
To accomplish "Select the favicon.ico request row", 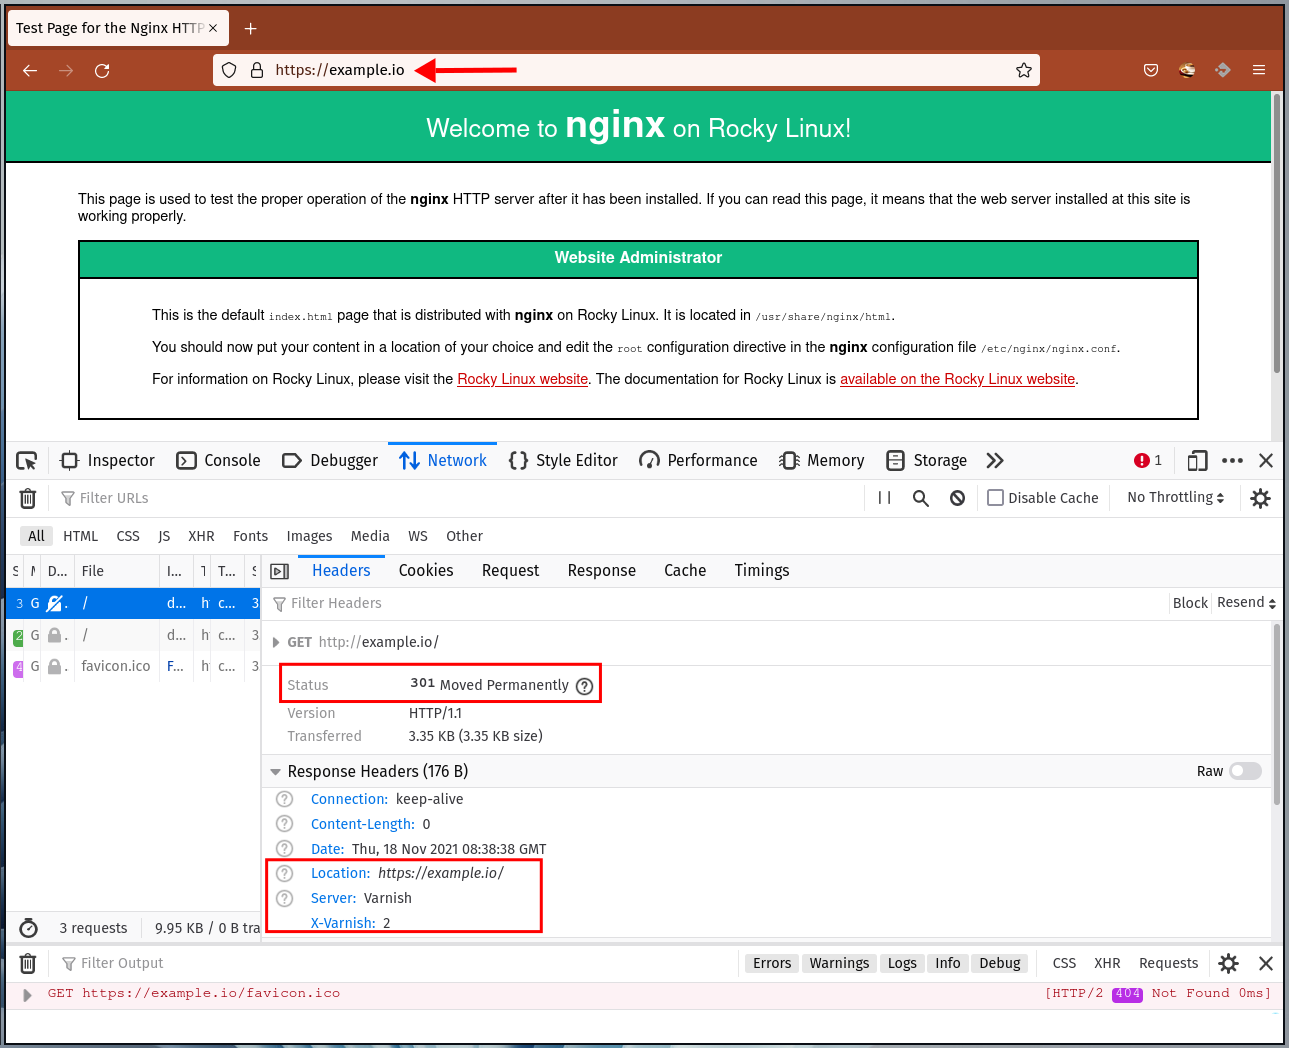I will tap(134, 666).
